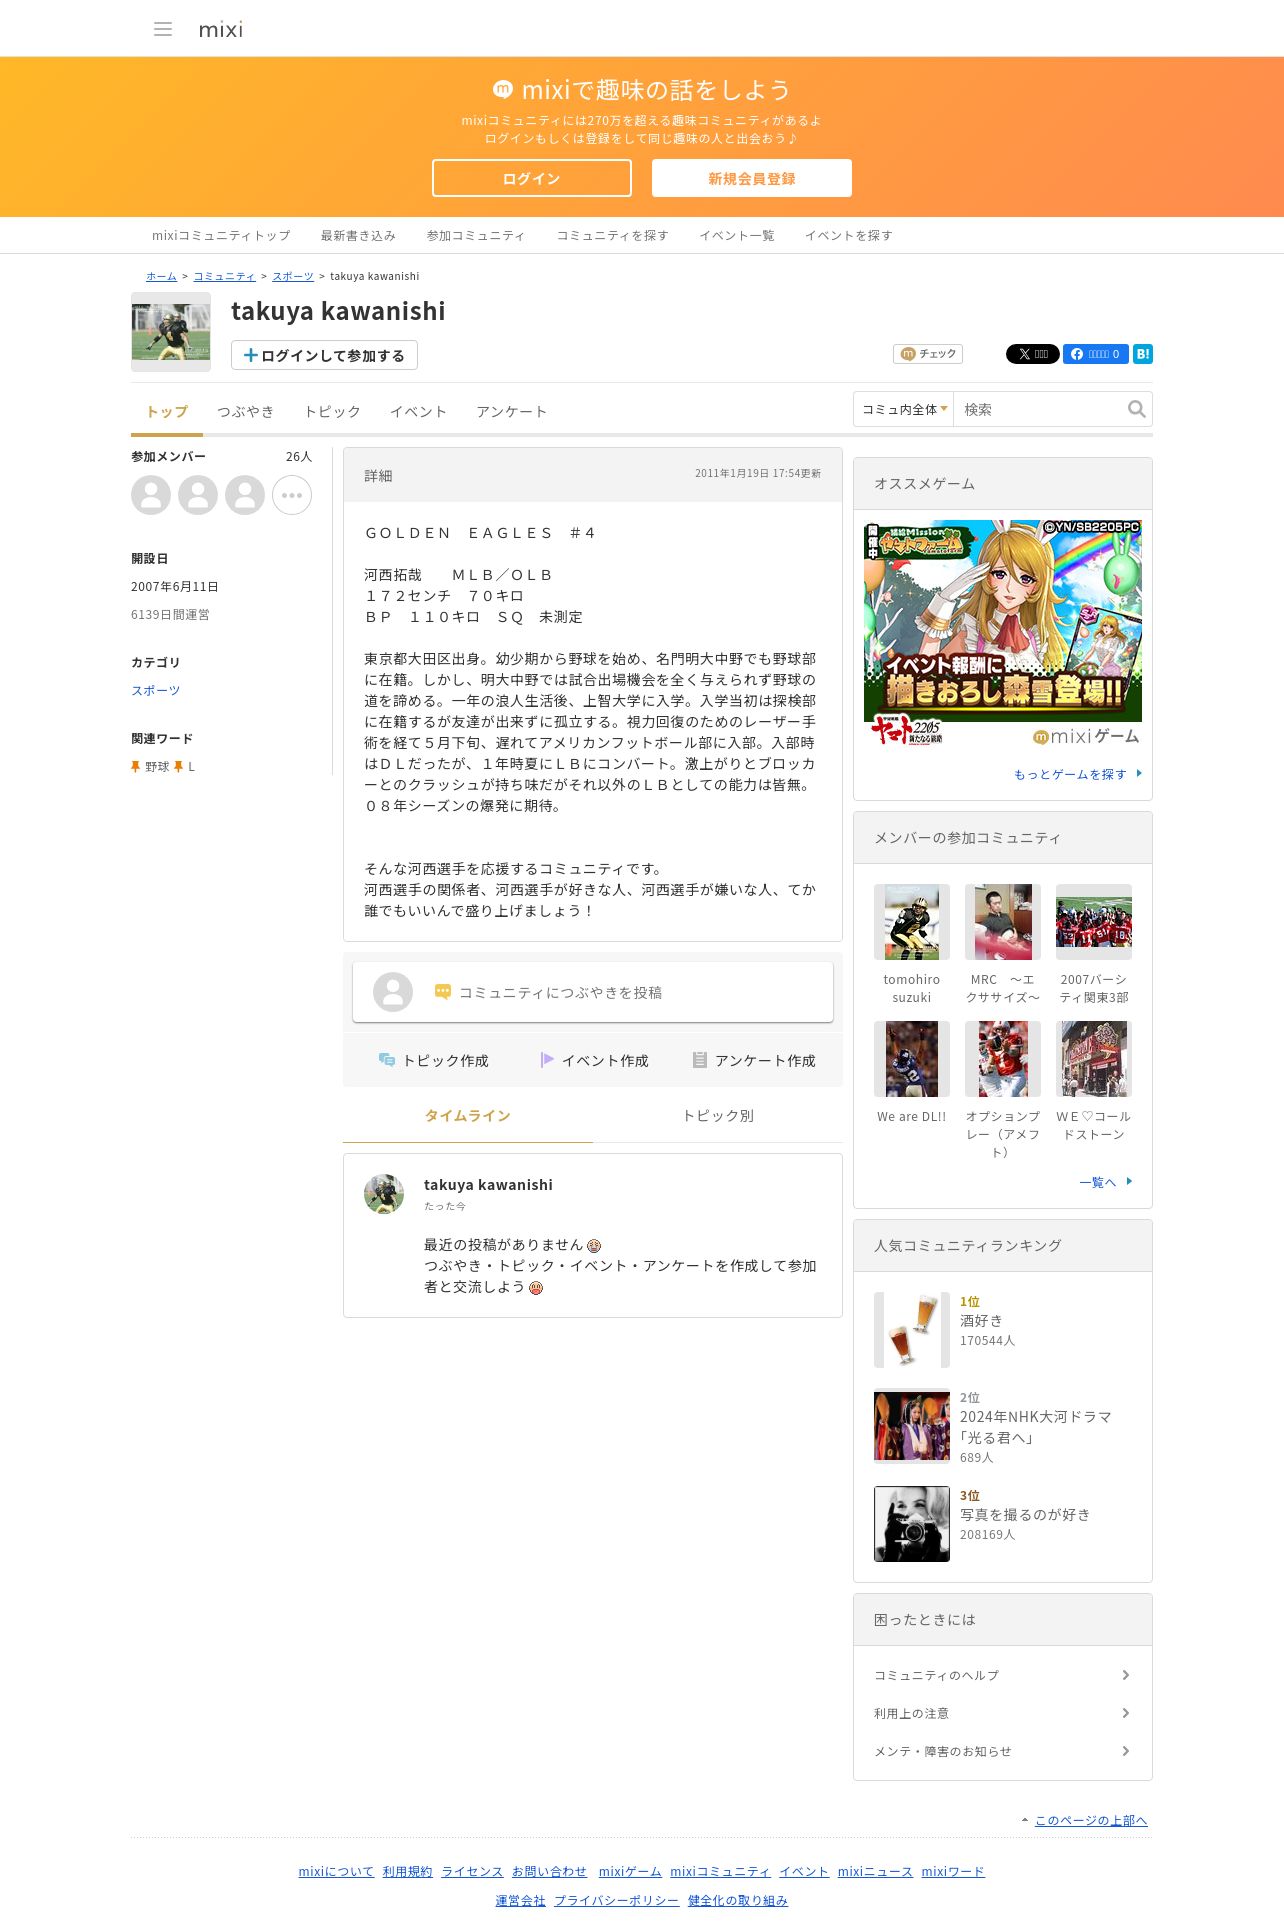Expand 利用上の注意 chevron row
The image size is (1284, 1929).
(1003, 1713)
